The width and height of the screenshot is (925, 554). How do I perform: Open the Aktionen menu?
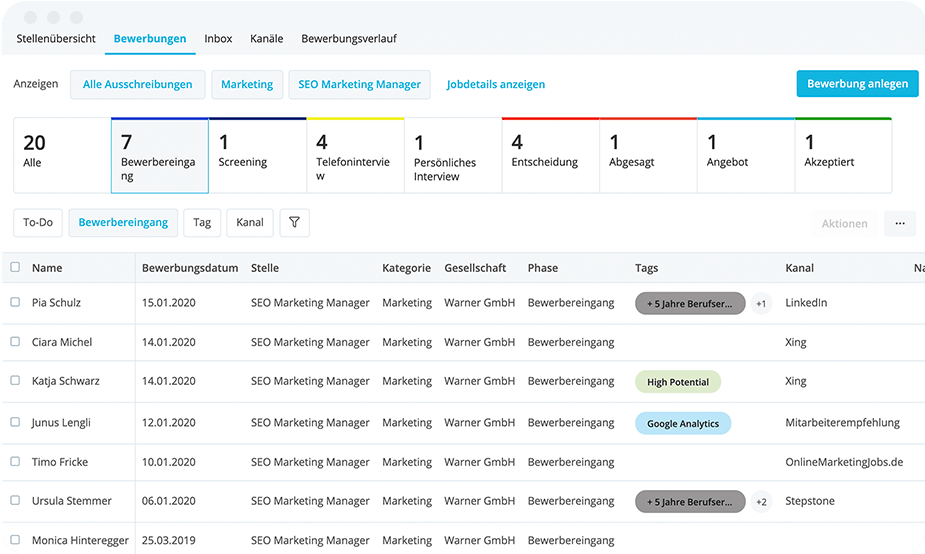845,224
